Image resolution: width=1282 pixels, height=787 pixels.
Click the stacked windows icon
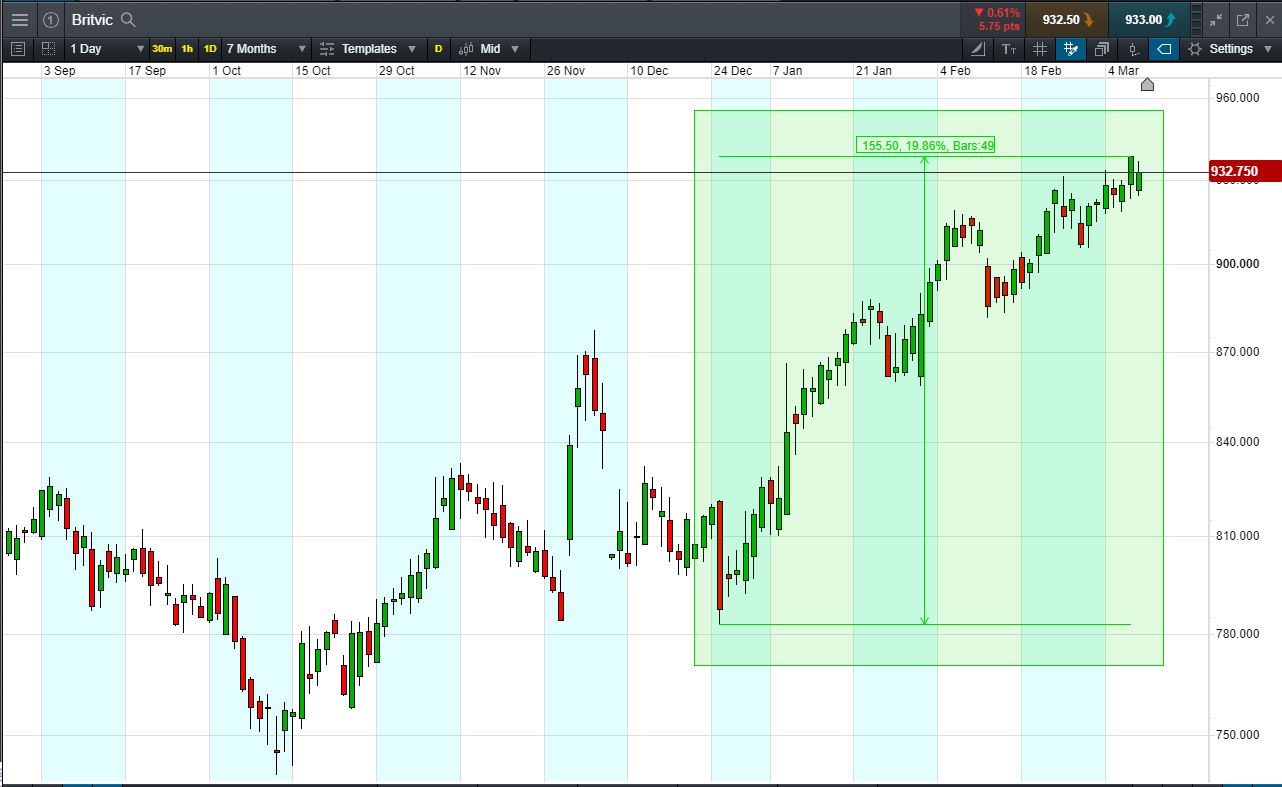tap(1102, 48)
